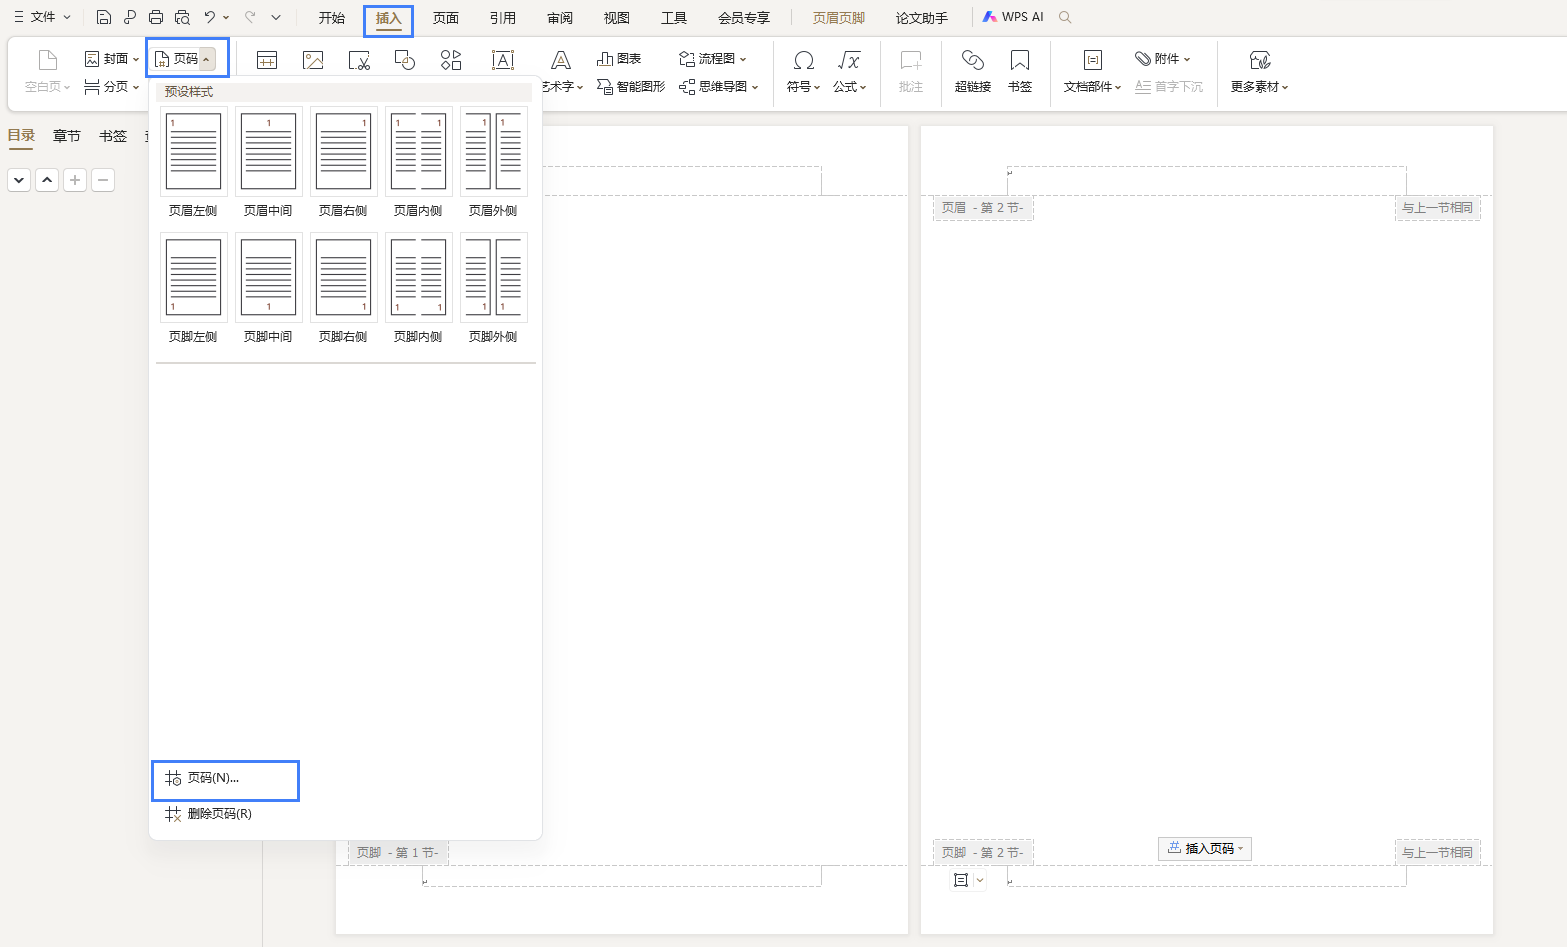Select the 页眉中间 preset thumbnail
This screenshot has width=1567, height=947.
(268, 152)
